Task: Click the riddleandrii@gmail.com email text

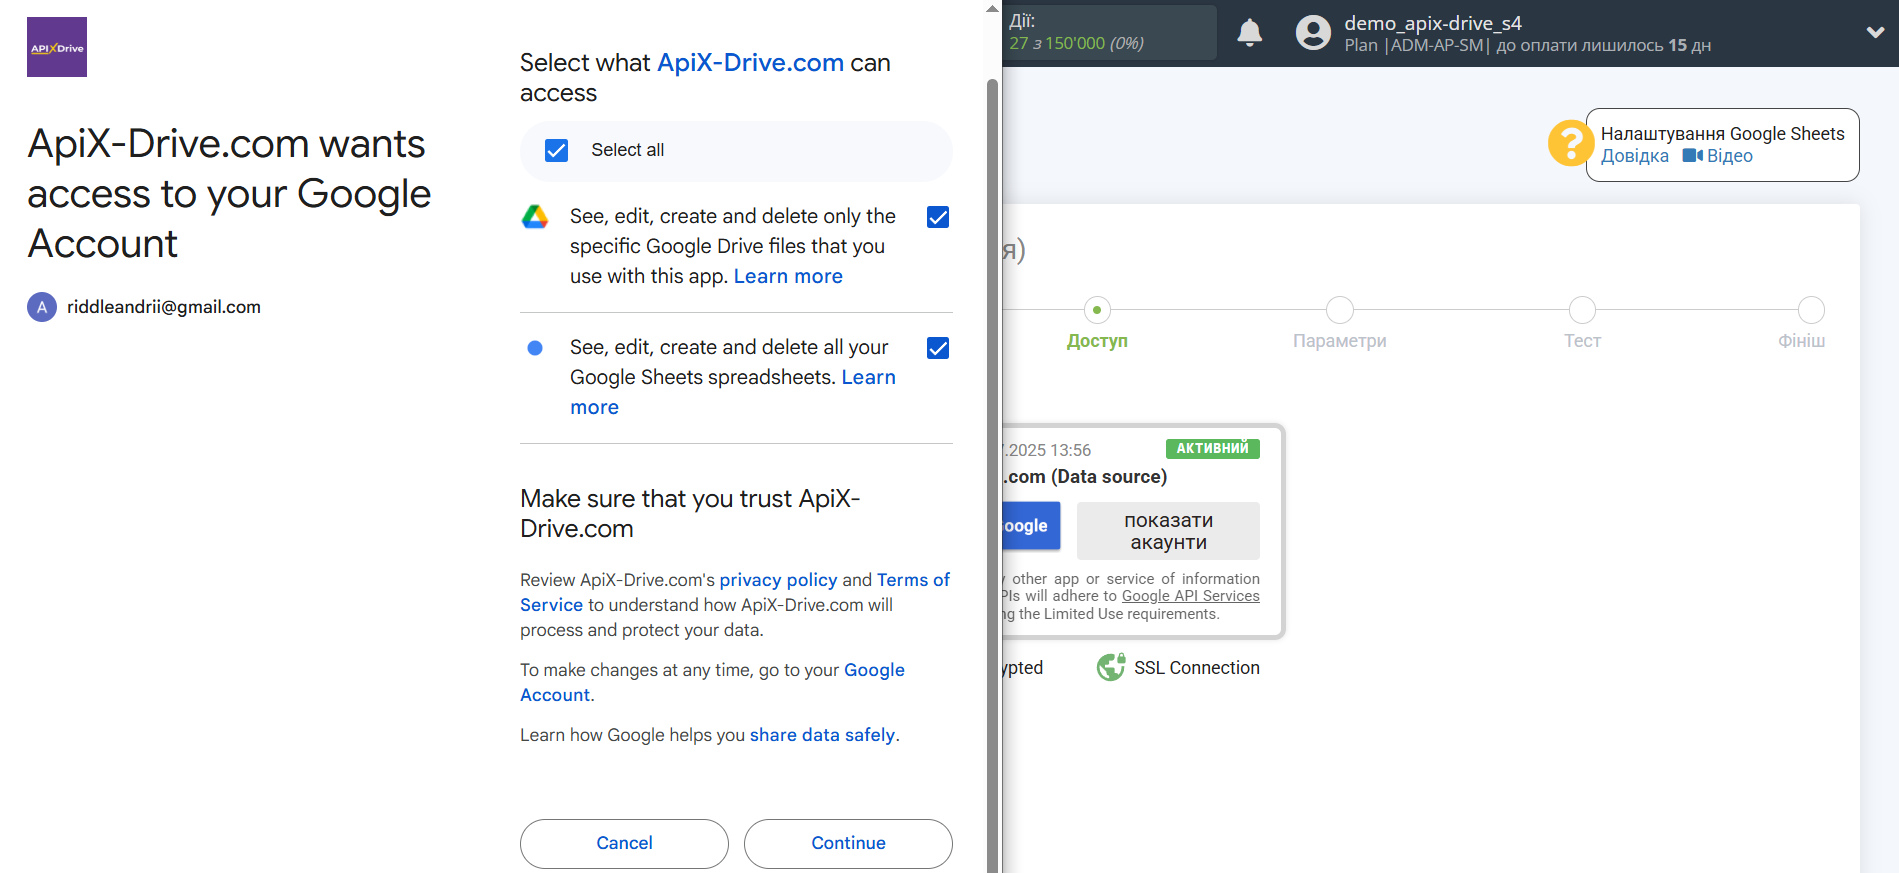Action: (x=164, y=307)
